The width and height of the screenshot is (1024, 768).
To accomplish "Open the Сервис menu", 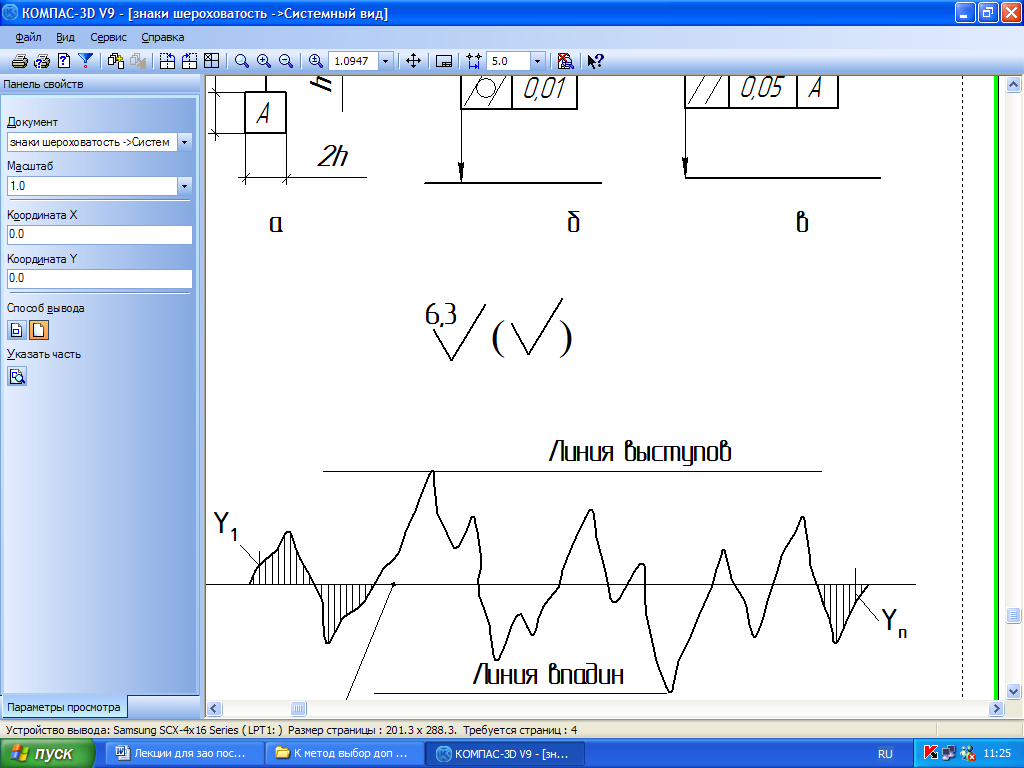I will point(108,37).
